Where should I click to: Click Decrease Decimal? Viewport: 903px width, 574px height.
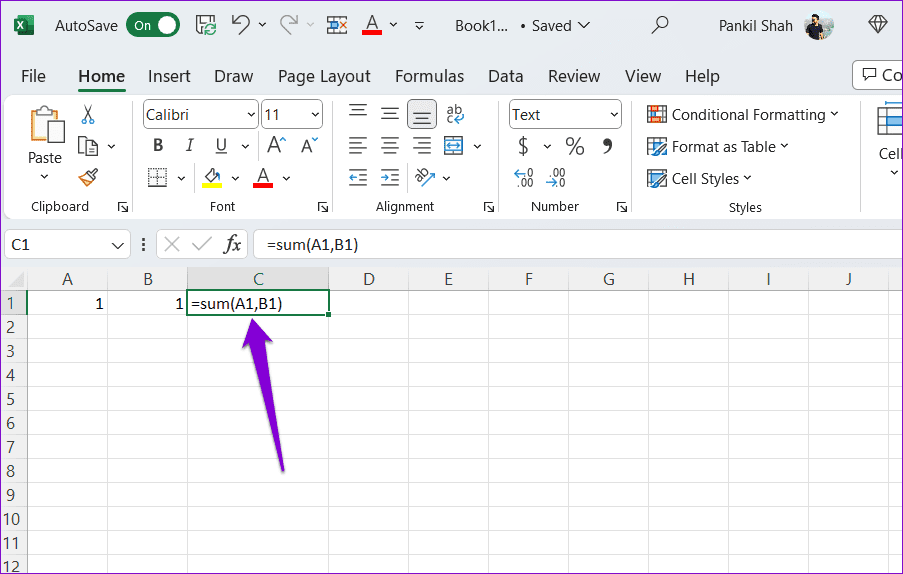[x=556, y=177]
